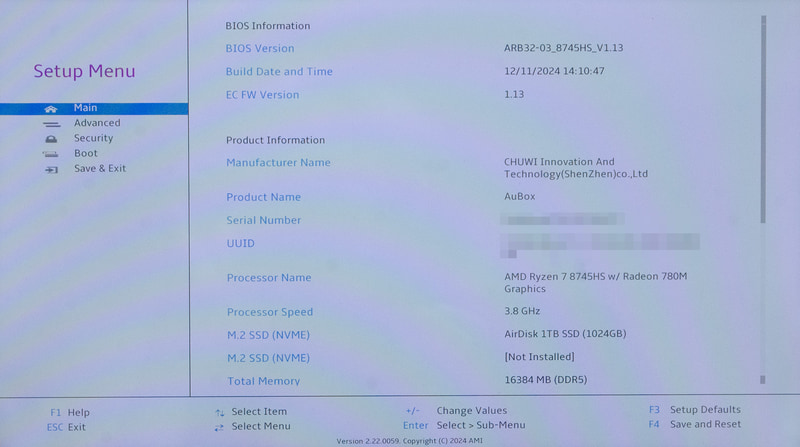Screen dimensions: 800x447
Task: Click the Version 2.22.0059 copyright text
Action: (x=409, y=441)
